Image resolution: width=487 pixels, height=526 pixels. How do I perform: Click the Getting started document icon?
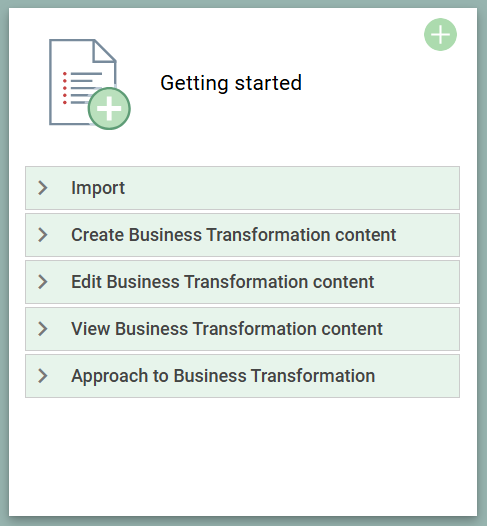pyautogui.click(x=90, y=84)
